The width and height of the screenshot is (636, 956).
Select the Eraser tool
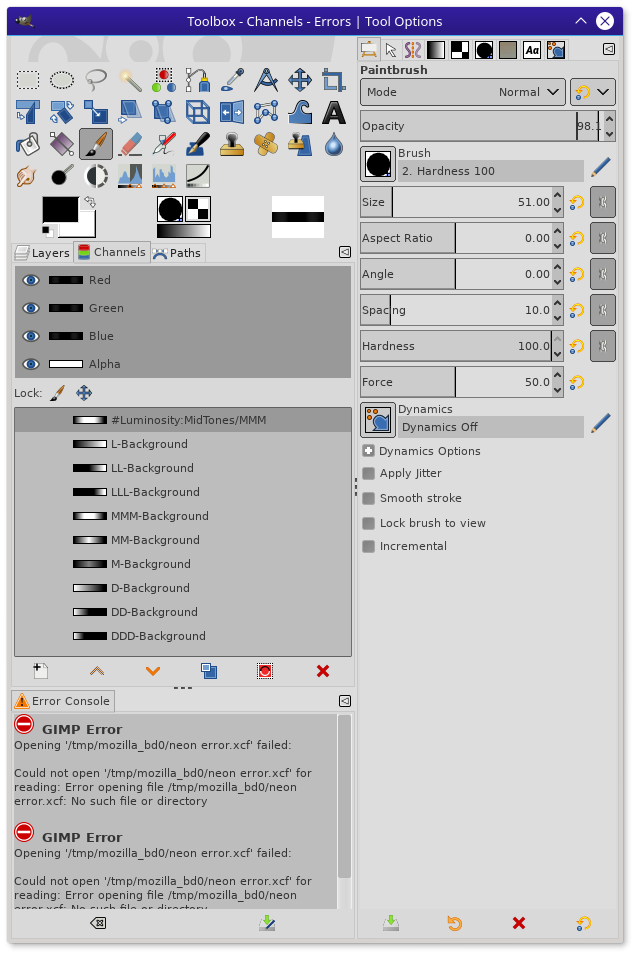tap(130, 145)
